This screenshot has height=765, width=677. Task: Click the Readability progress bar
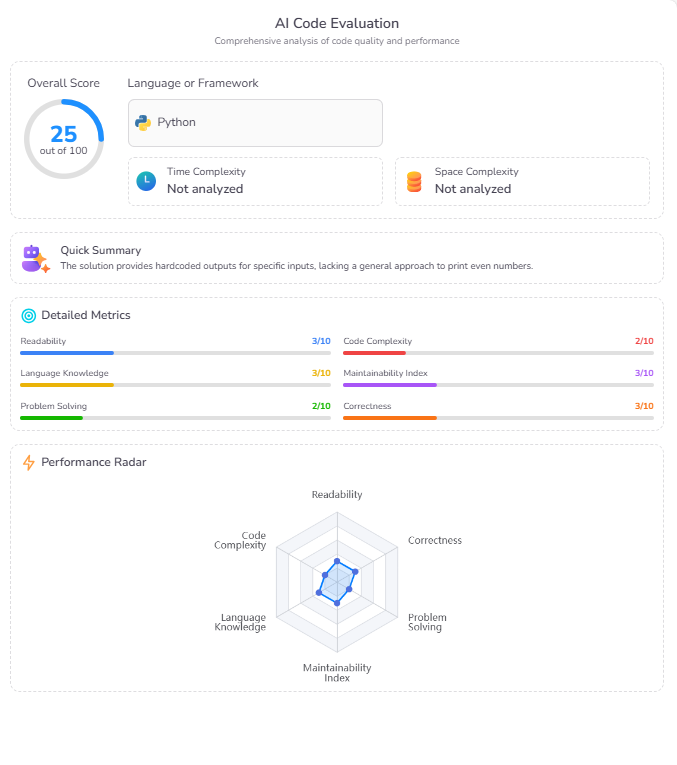point(175,353)
